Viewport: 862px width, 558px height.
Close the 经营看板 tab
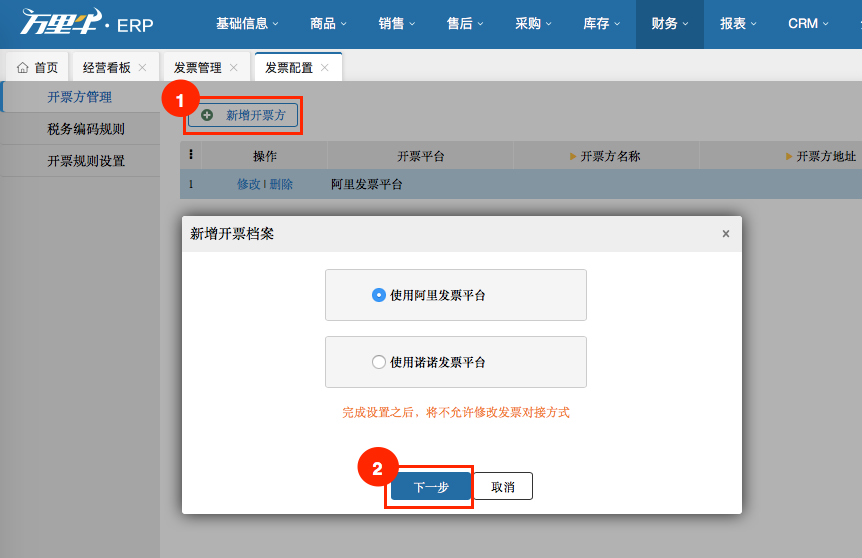142,68
